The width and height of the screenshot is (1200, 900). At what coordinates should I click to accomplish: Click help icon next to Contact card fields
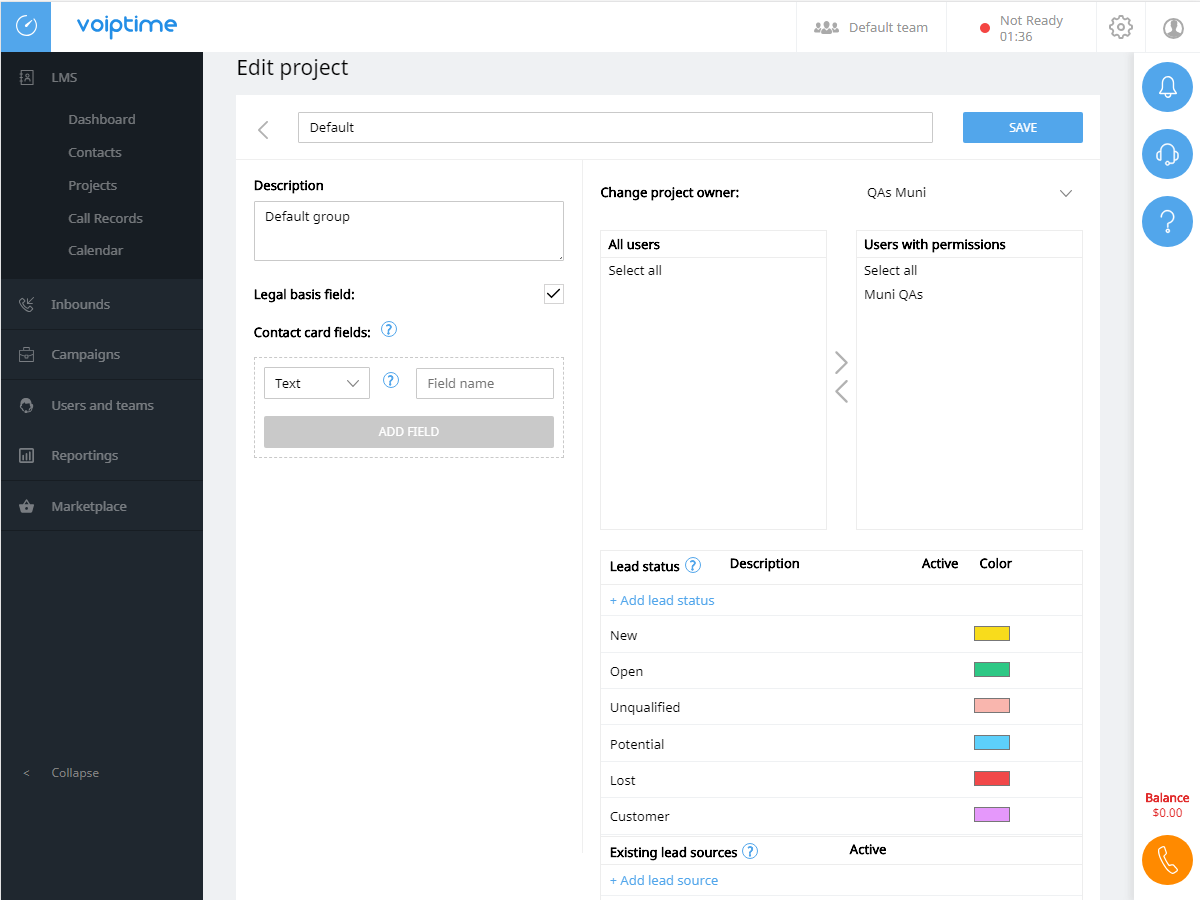389,329
